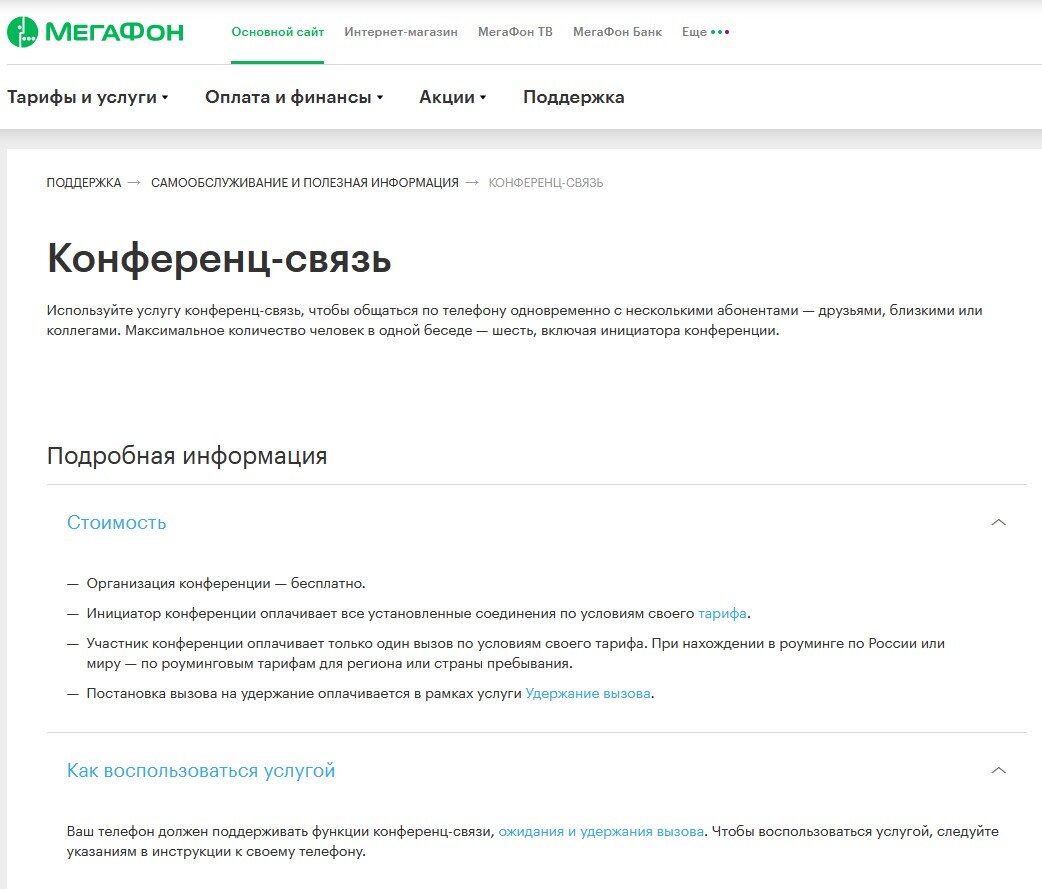Click Подробная информация heading
1042x889 pixels.
[187, 456]
